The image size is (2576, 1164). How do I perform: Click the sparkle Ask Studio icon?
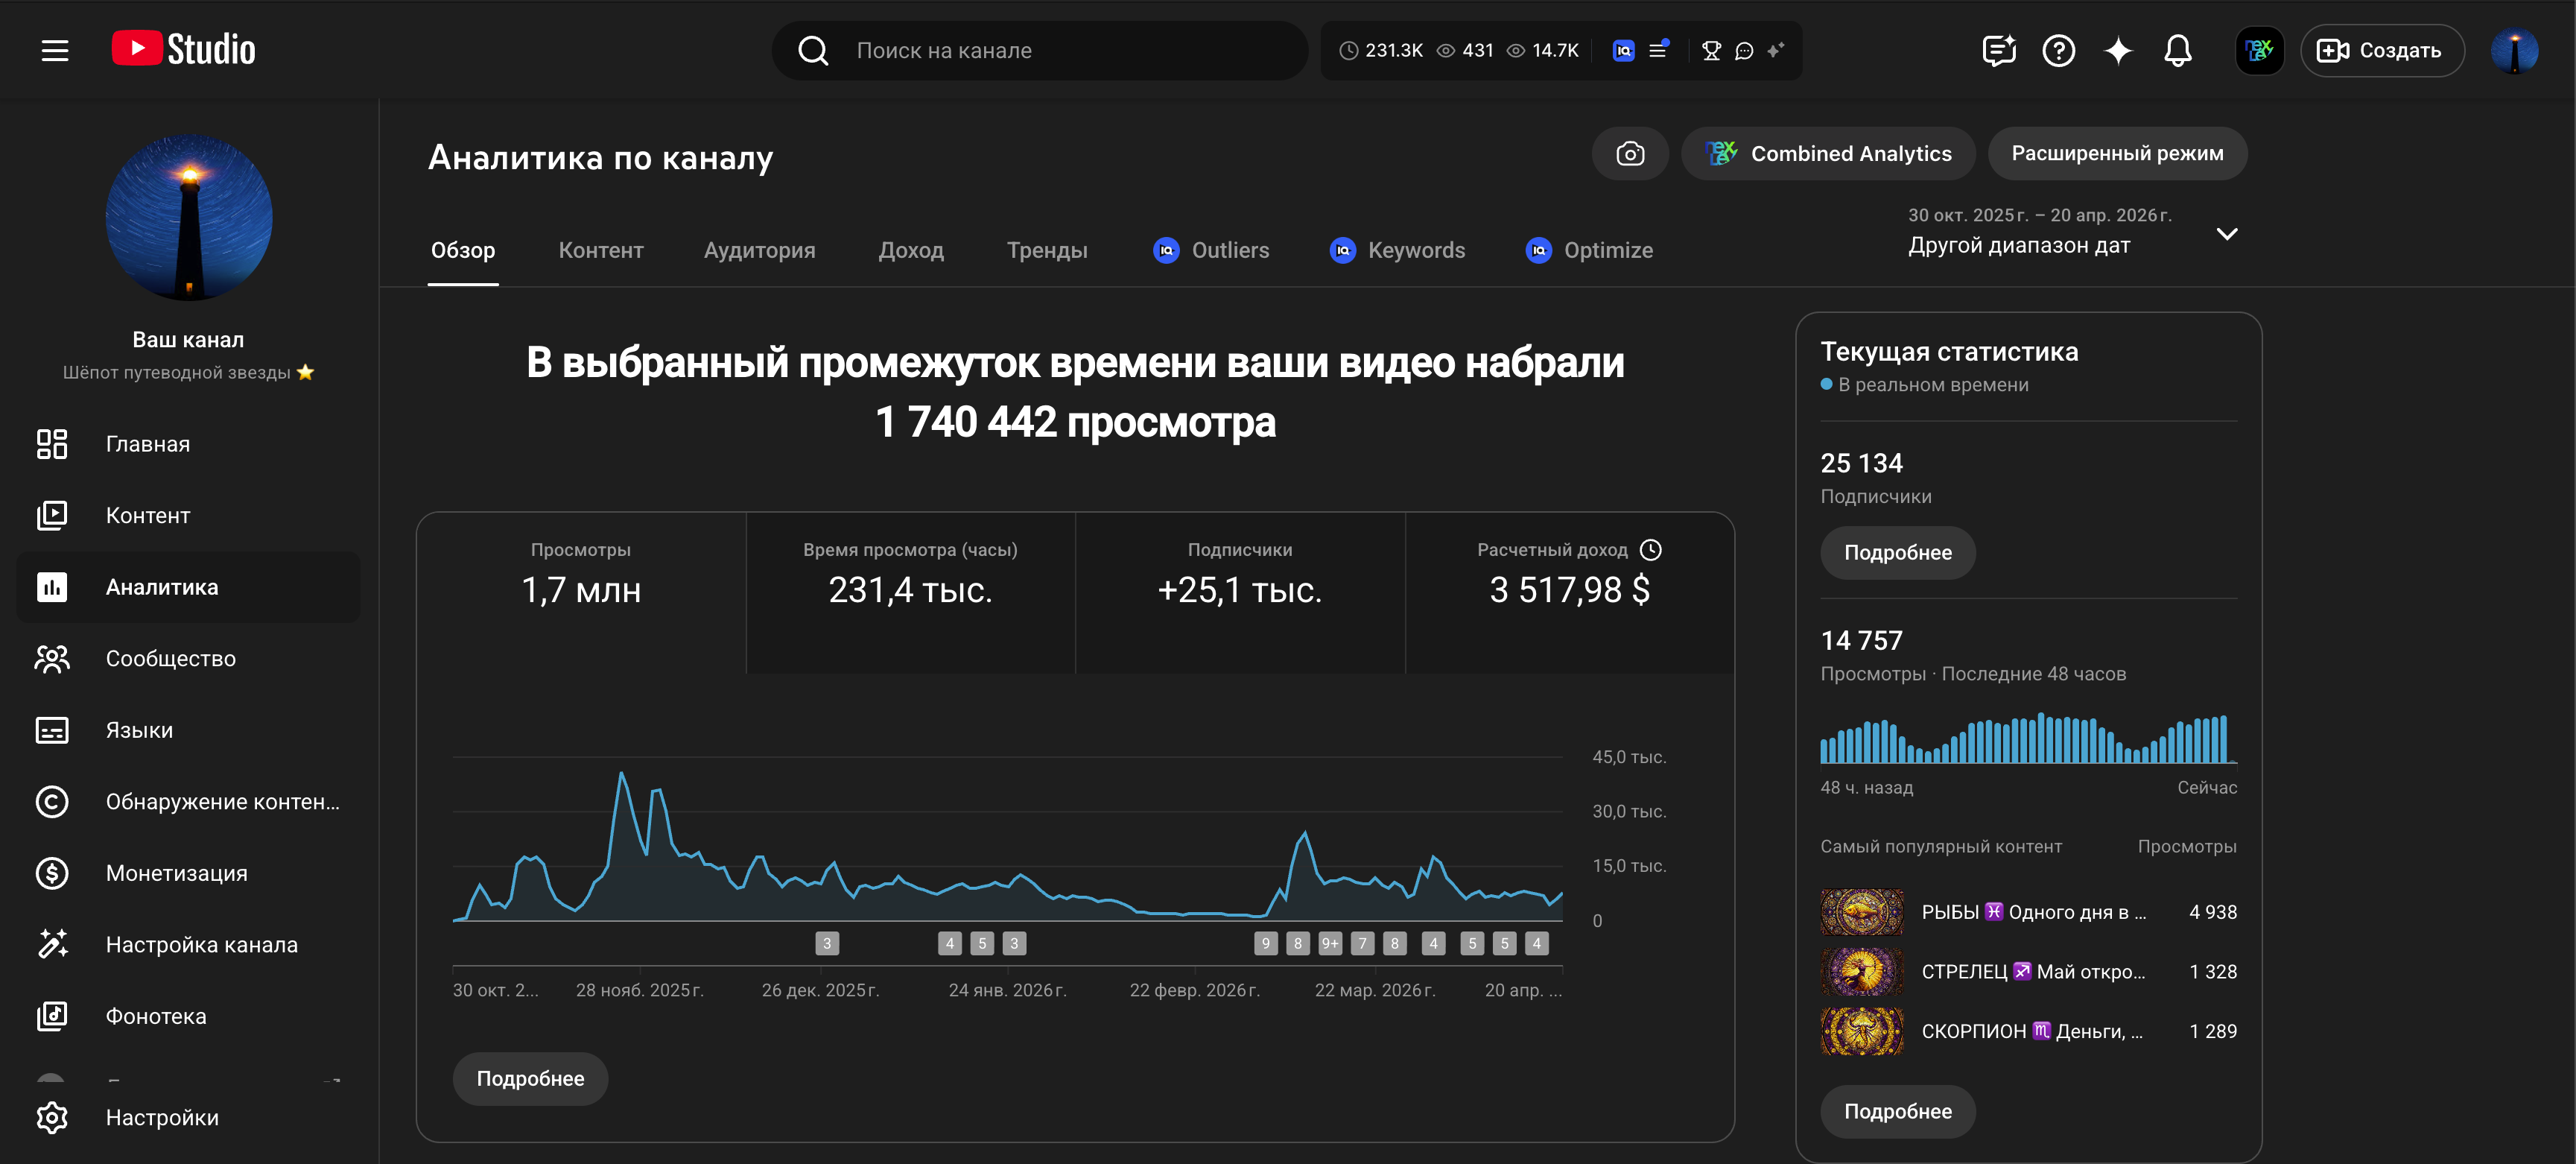pos(2118,50)
